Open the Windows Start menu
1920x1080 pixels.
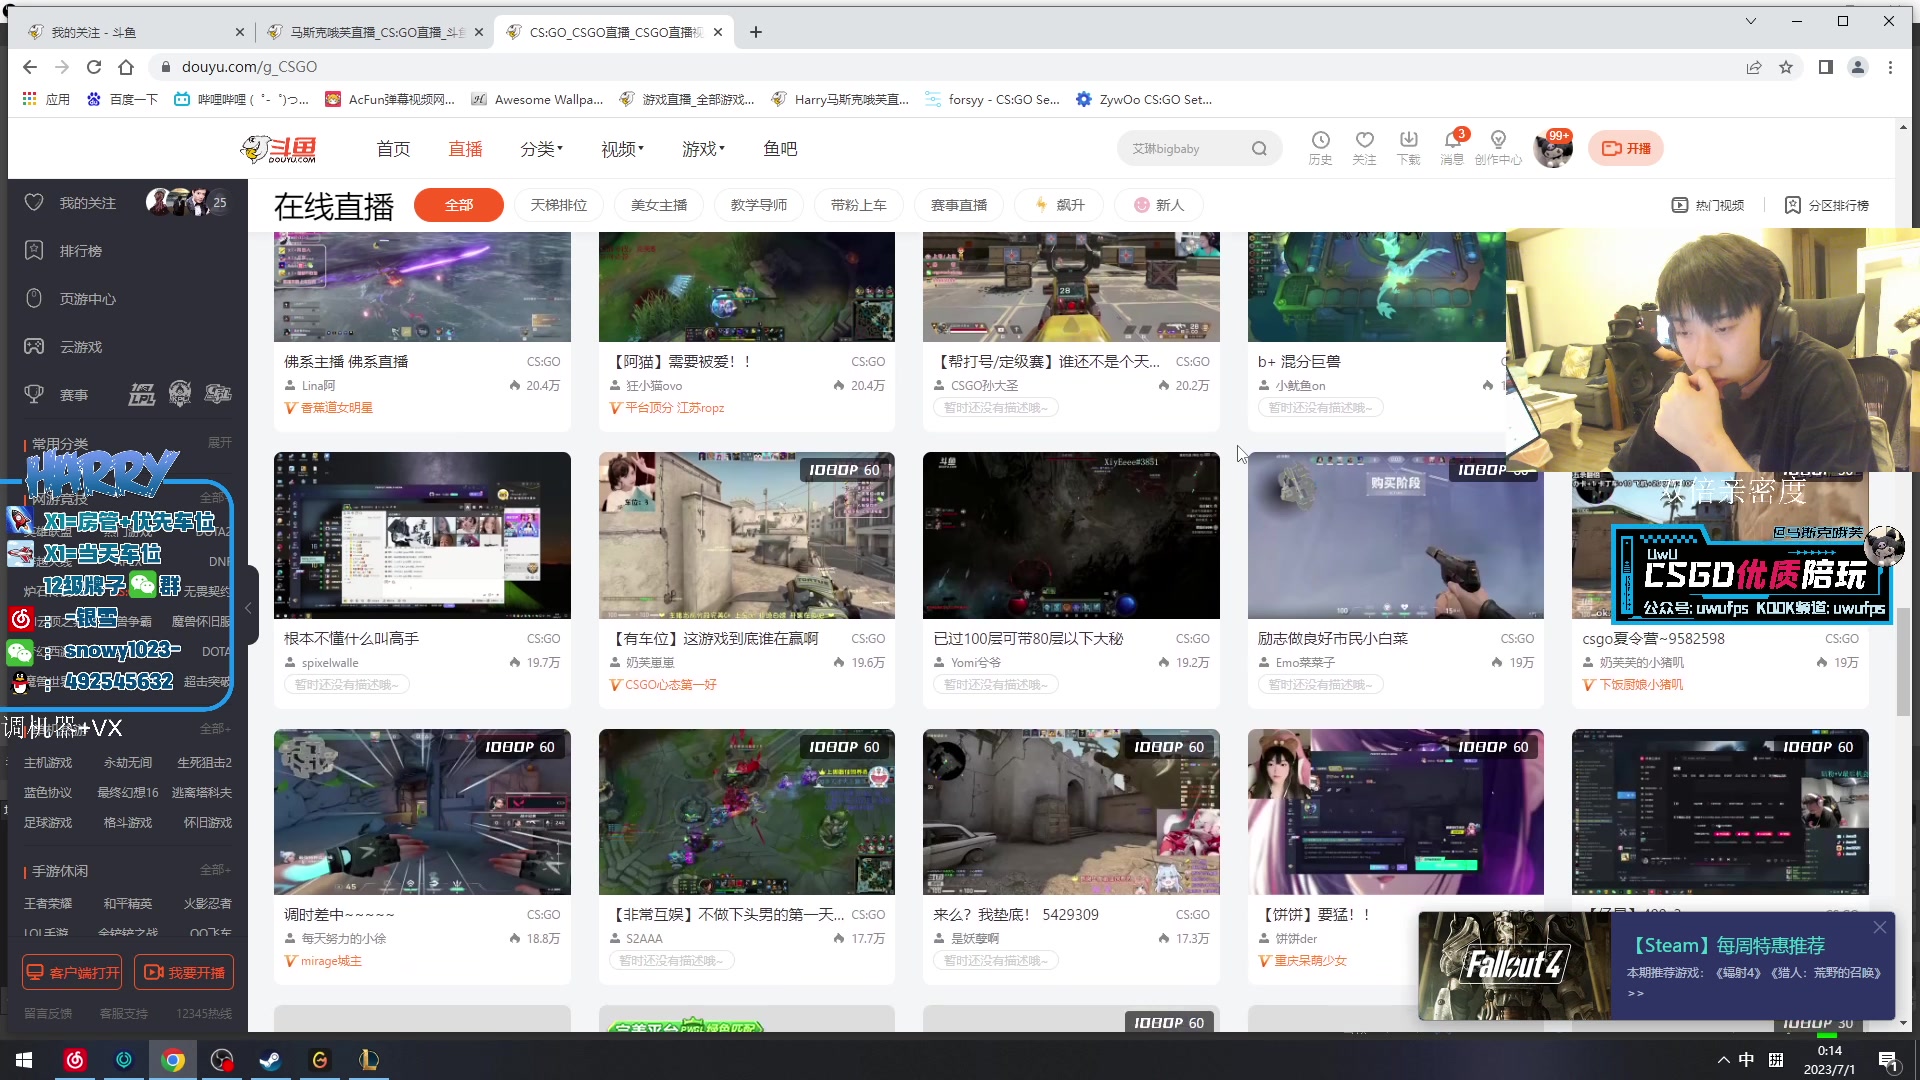pyautogui.click(x=24, y=1060)
